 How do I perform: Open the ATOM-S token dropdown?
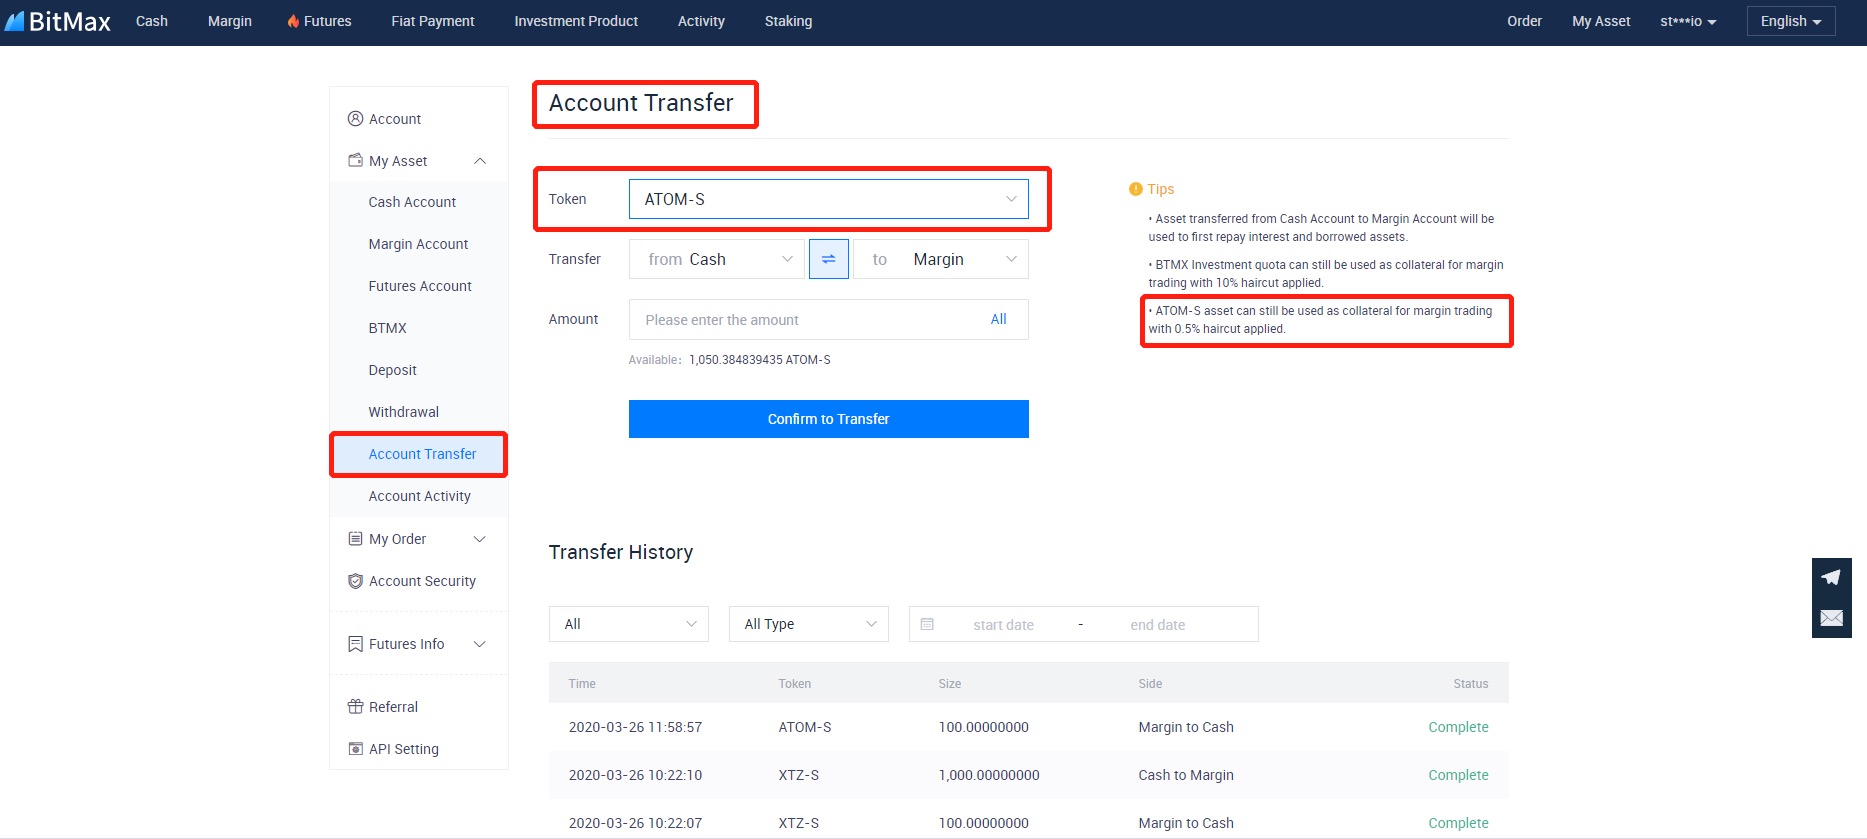point(828,199)
